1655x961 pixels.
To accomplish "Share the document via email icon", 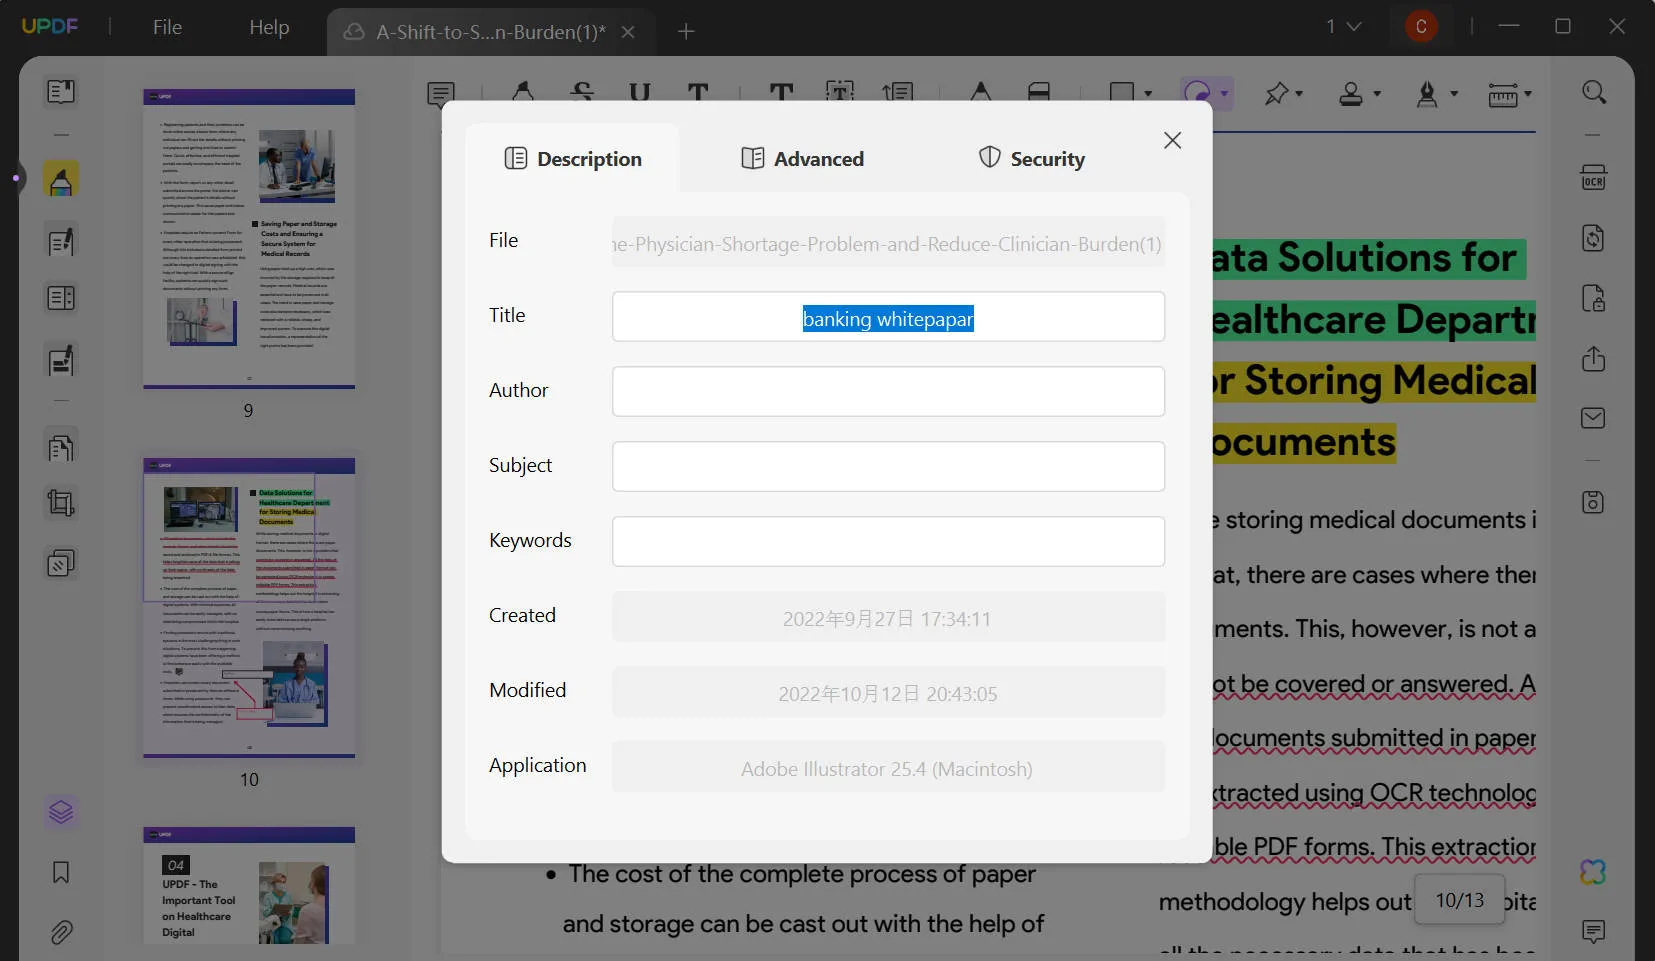I will click(x=1593, y=418).
